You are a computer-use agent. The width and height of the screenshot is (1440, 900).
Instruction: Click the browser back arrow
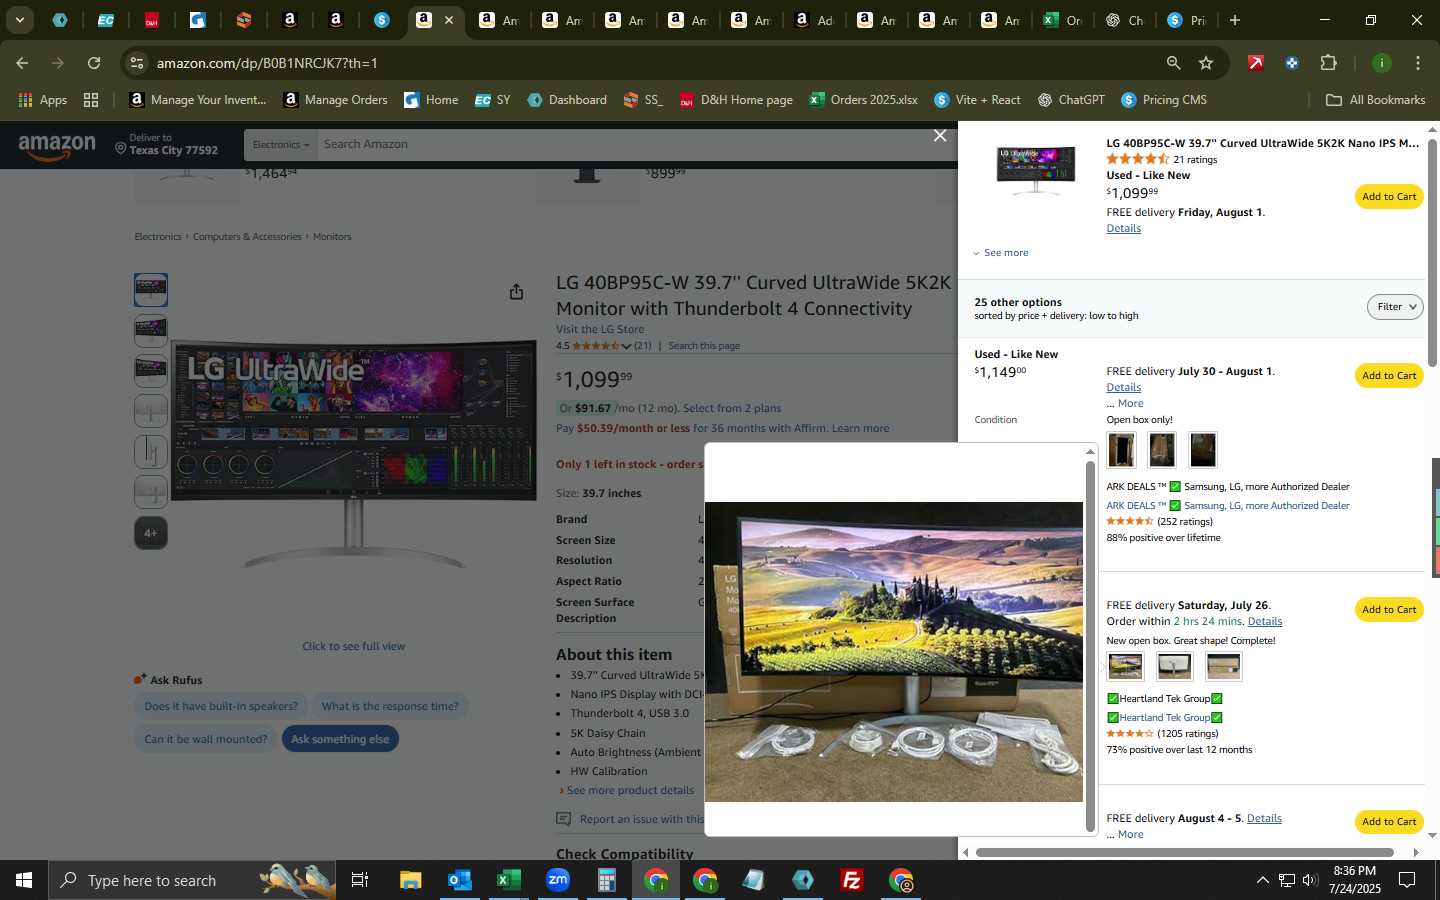[22, 63]
